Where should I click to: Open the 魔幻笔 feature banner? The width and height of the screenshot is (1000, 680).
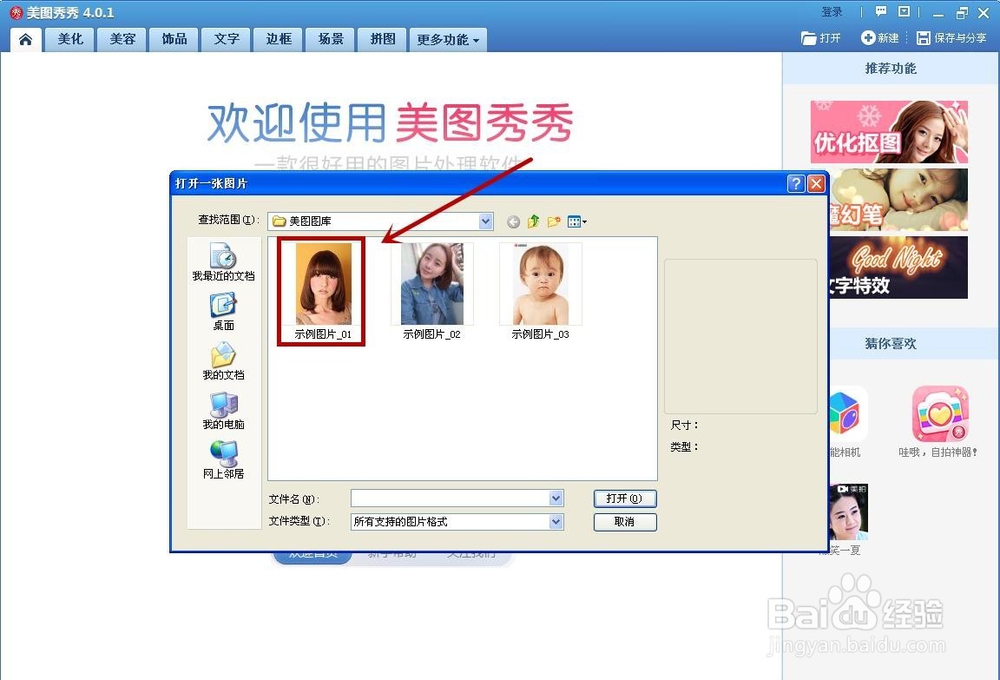[x=898, y=200]
